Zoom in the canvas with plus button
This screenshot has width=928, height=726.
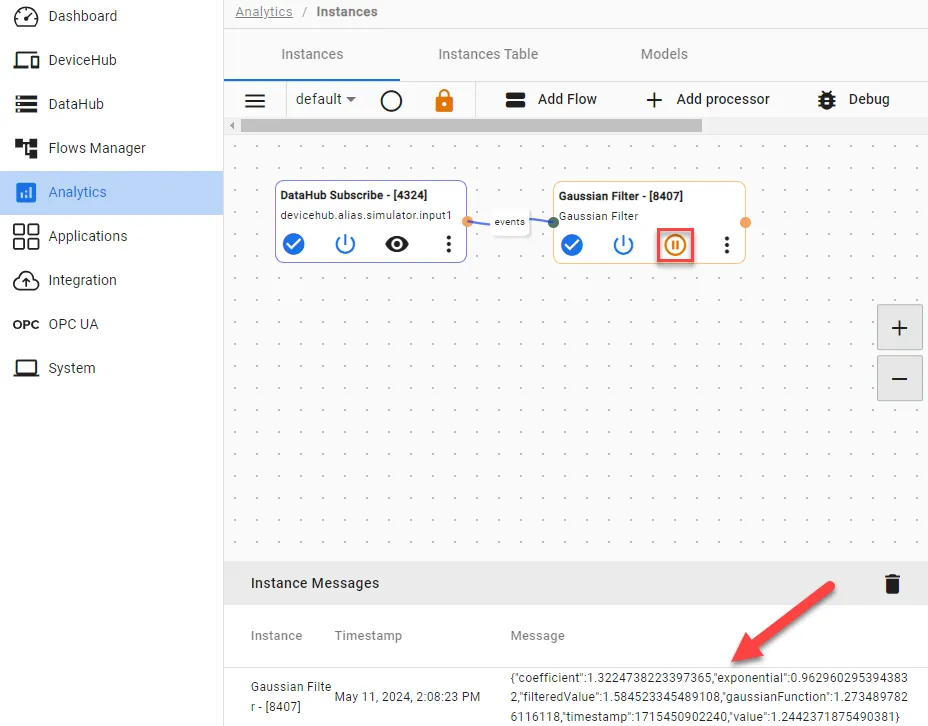[x=900, y=328]
